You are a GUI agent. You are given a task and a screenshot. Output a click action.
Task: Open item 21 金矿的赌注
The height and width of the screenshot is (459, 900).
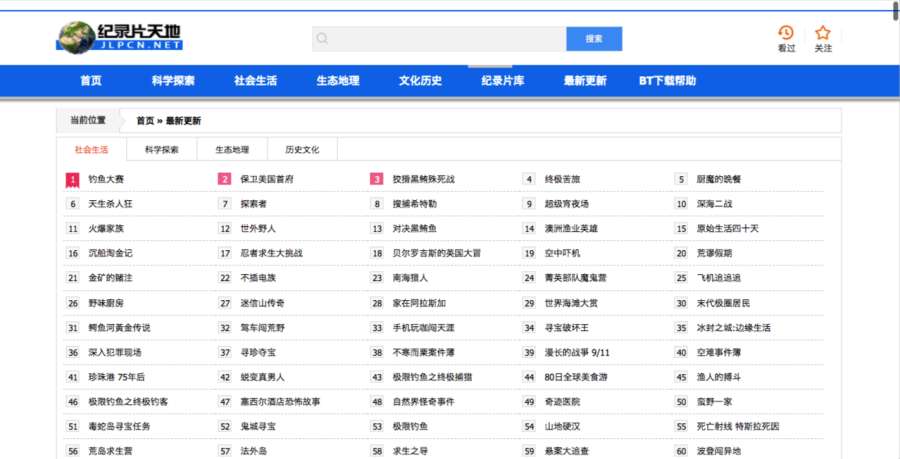110,278
